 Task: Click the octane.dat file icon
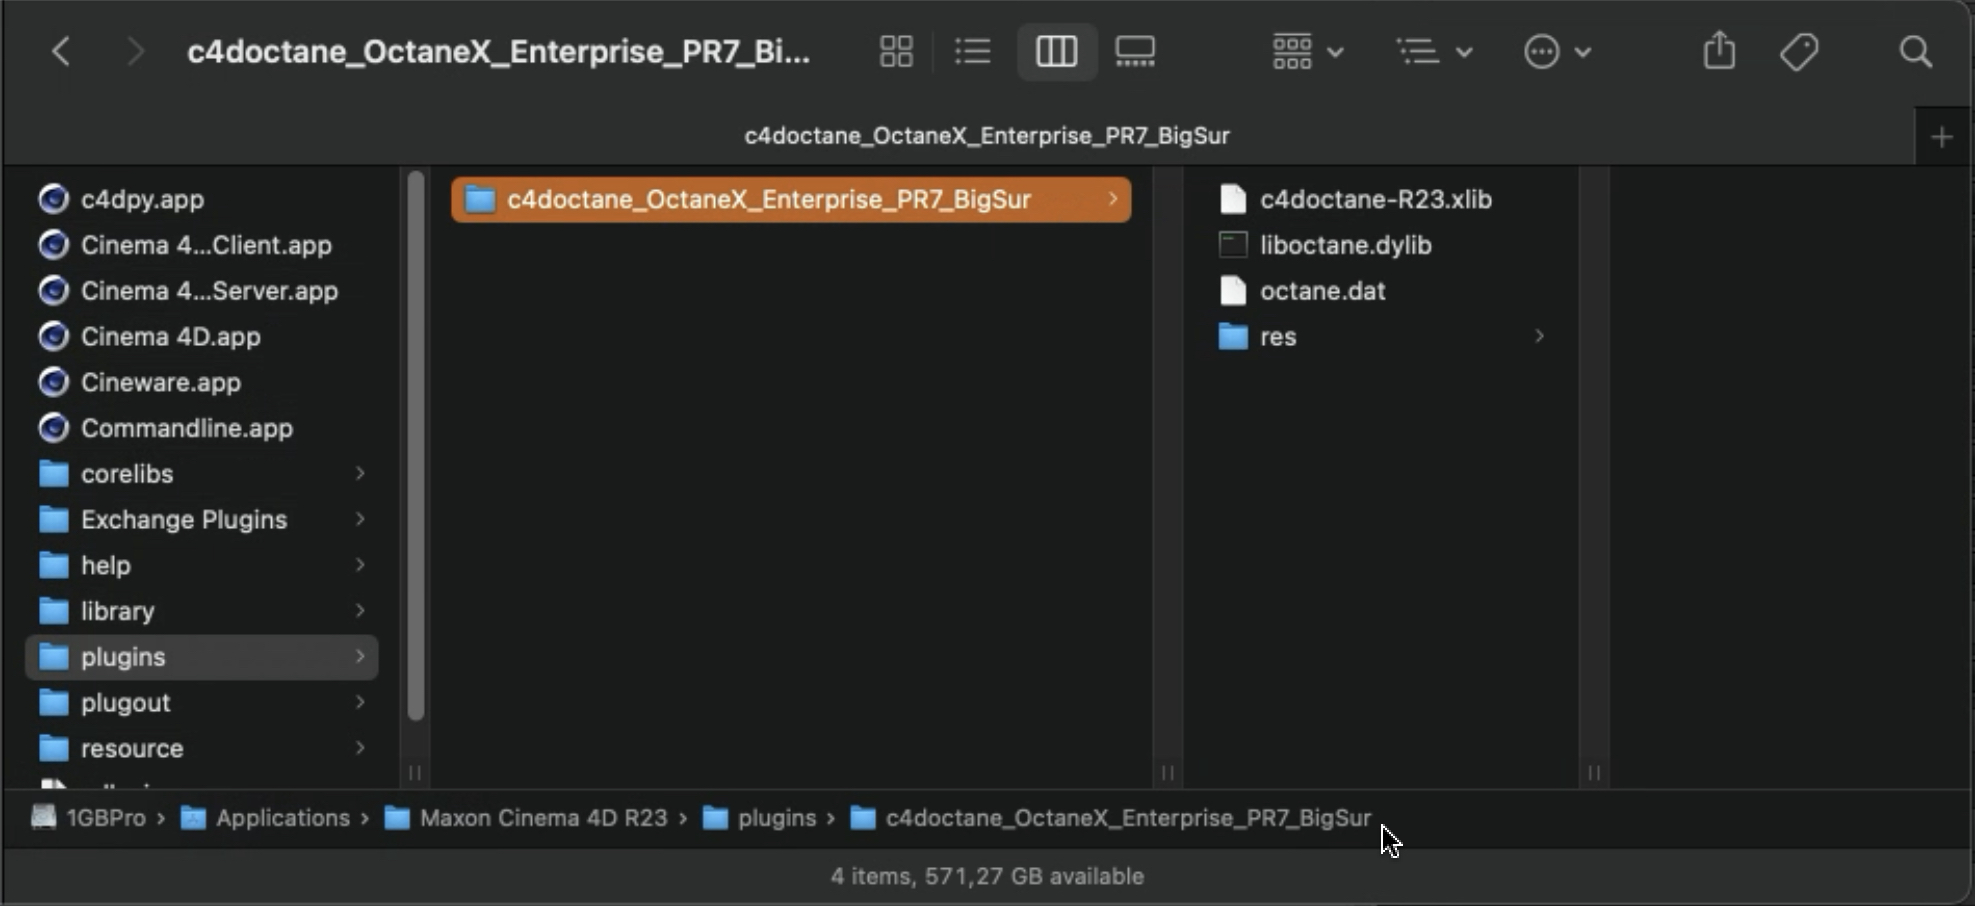[1233, 291]
